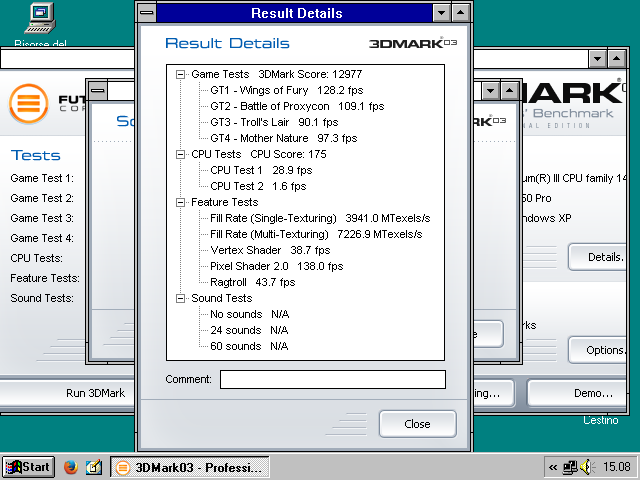Select the Vertex Shader result row

click(270, 250)
